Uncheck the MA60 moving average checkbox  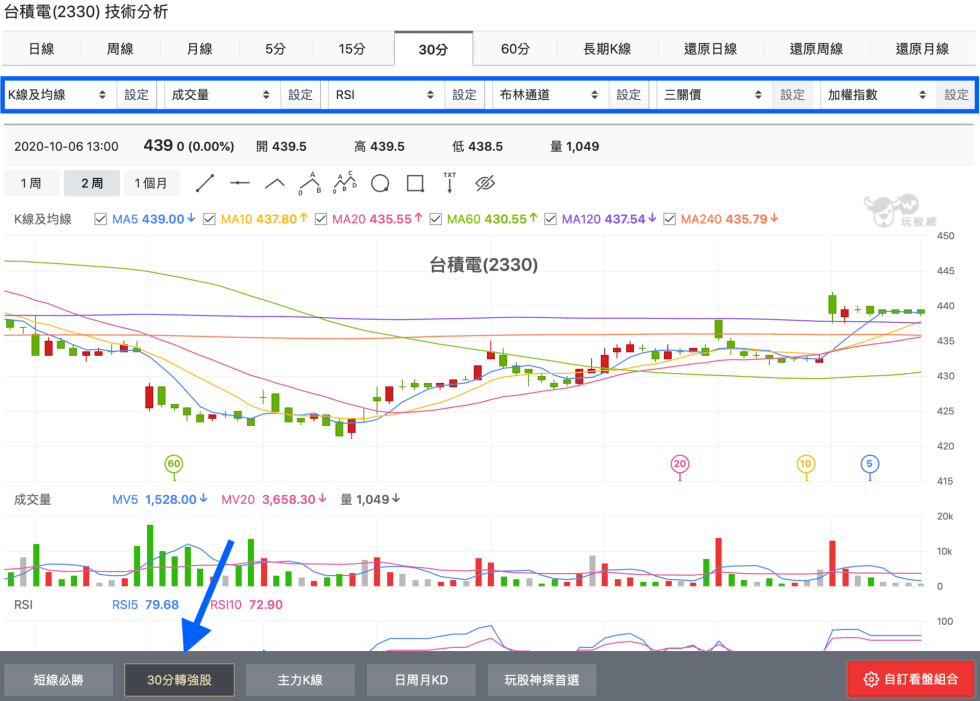(436, 219)
